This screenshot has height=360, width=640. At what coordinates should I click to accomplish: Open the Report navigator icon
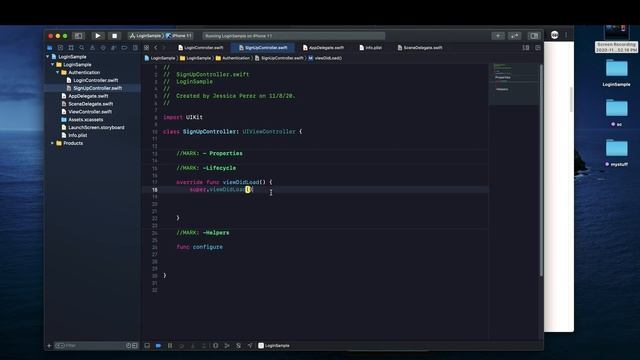[x=135, y=48]
